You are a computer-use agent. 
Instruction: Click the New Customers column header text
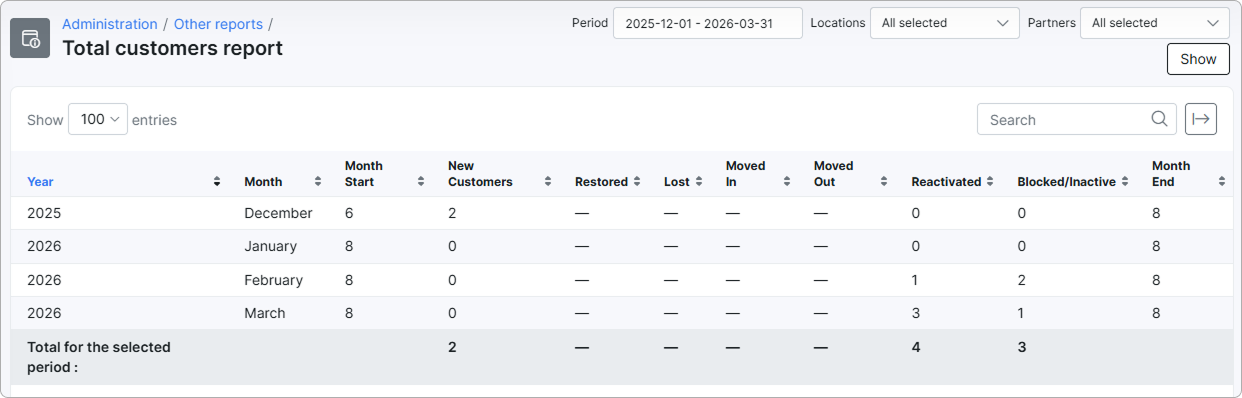(x=480, y=174)
